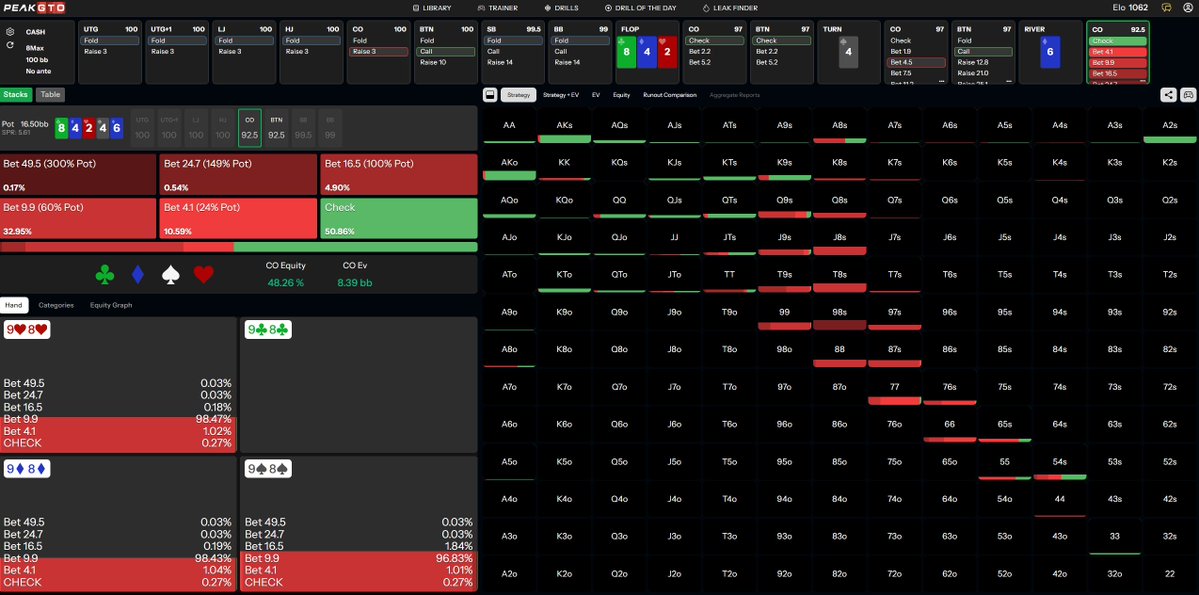Switch view to Table
Image resolution: width=1199 pixels, height=595 pixels.
click(50, 95)
